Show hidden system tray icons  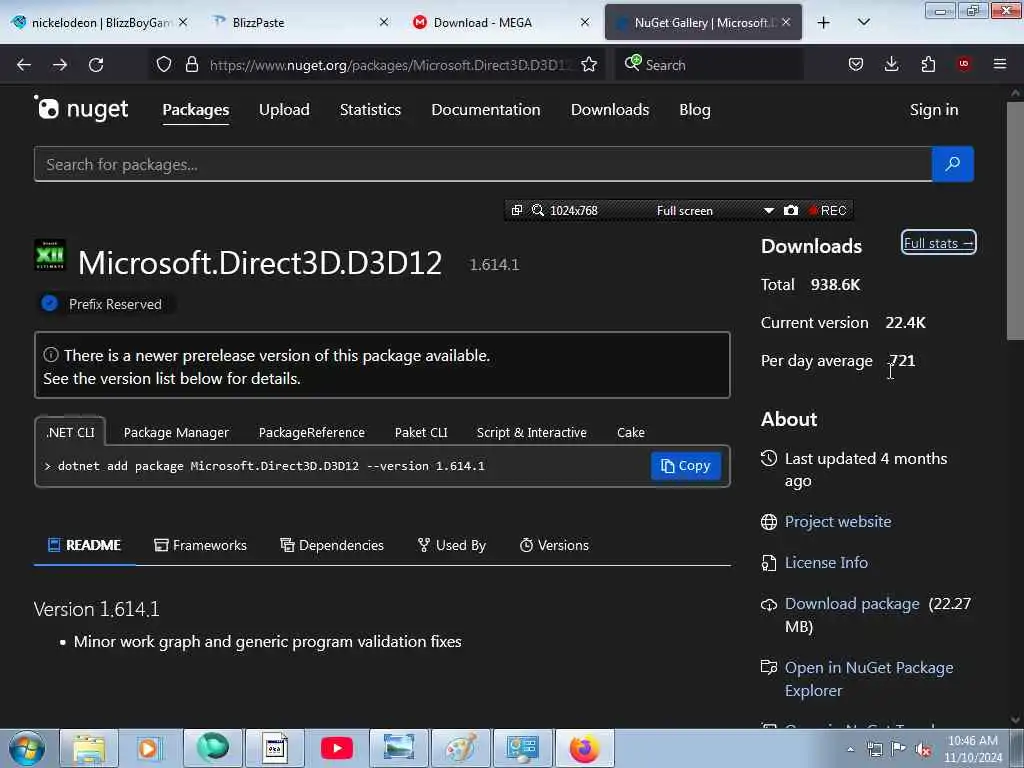(850, 750)
